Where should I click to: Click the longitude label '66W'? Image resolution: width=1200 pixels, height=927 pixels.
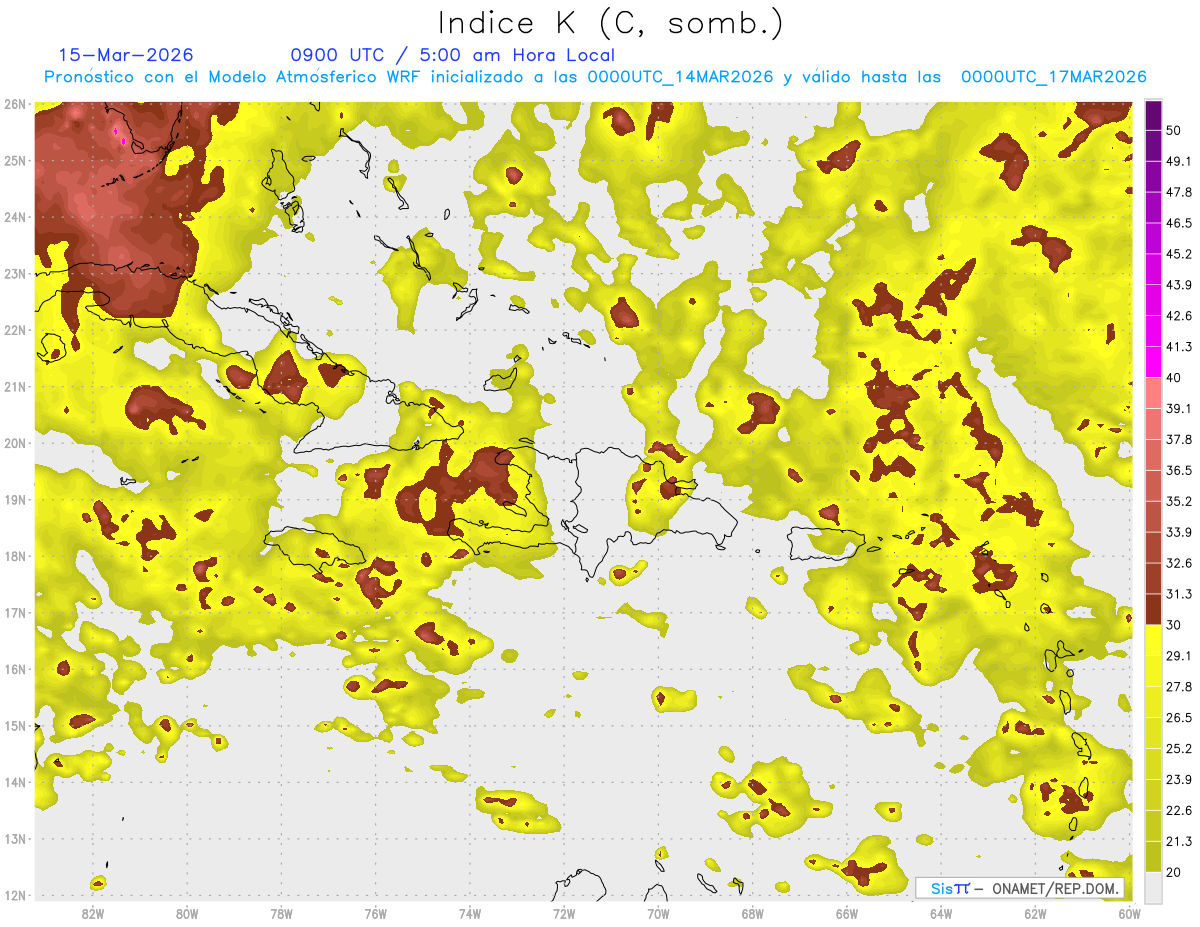pos(846,913)
